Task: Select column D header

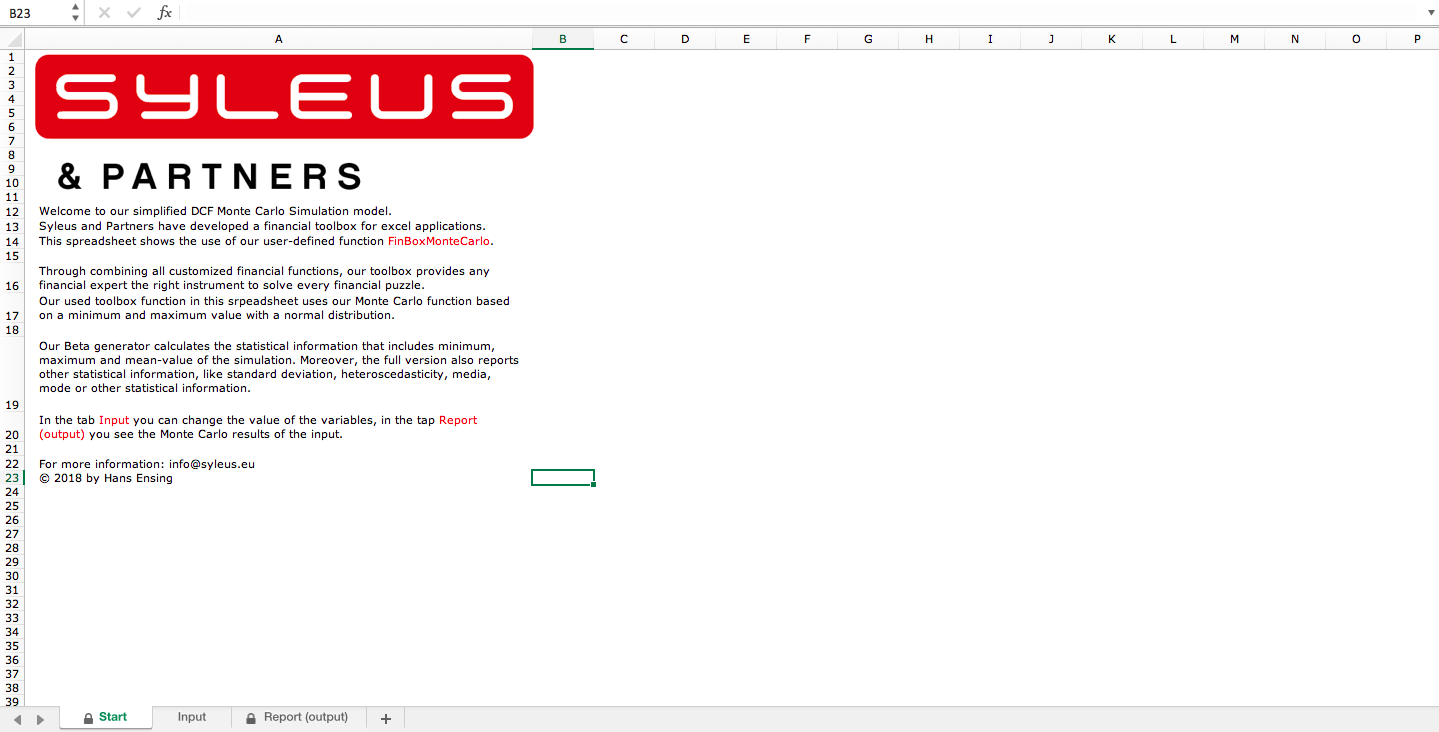Action: point(685,39)
